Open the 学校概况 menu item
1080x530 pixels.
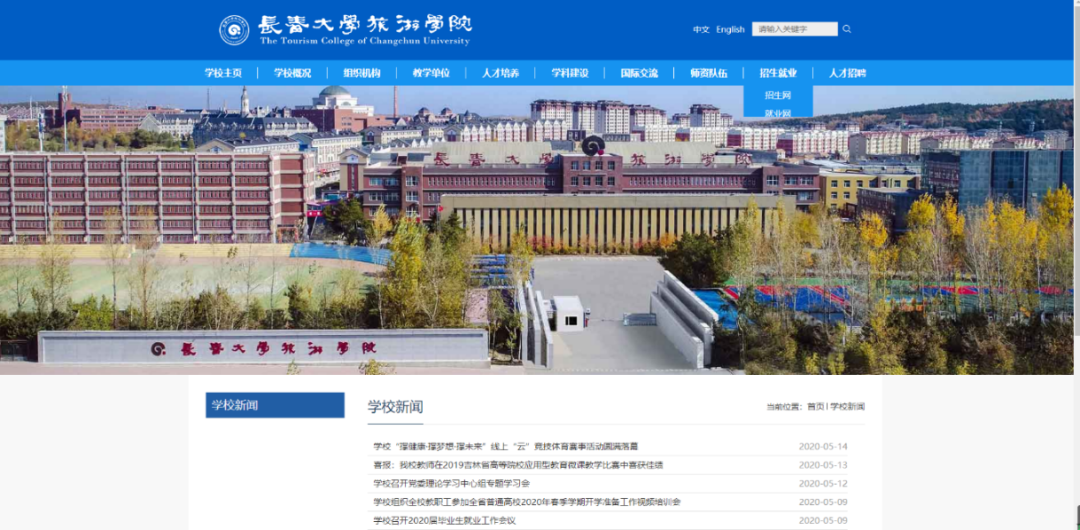click(x=293, y=73)
